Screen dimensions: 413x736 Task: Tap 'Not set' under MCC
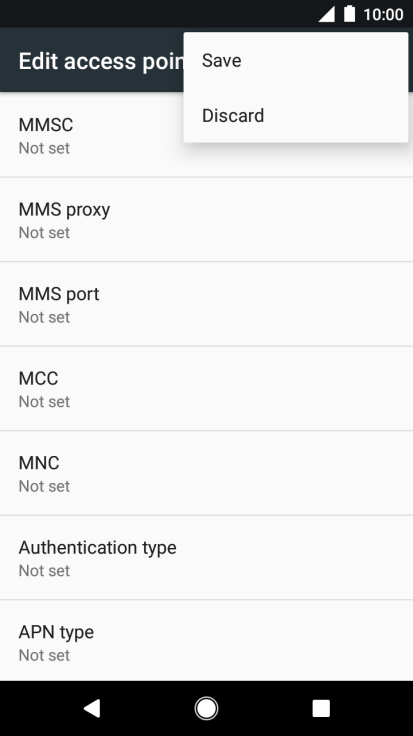(x=44, y=402)
